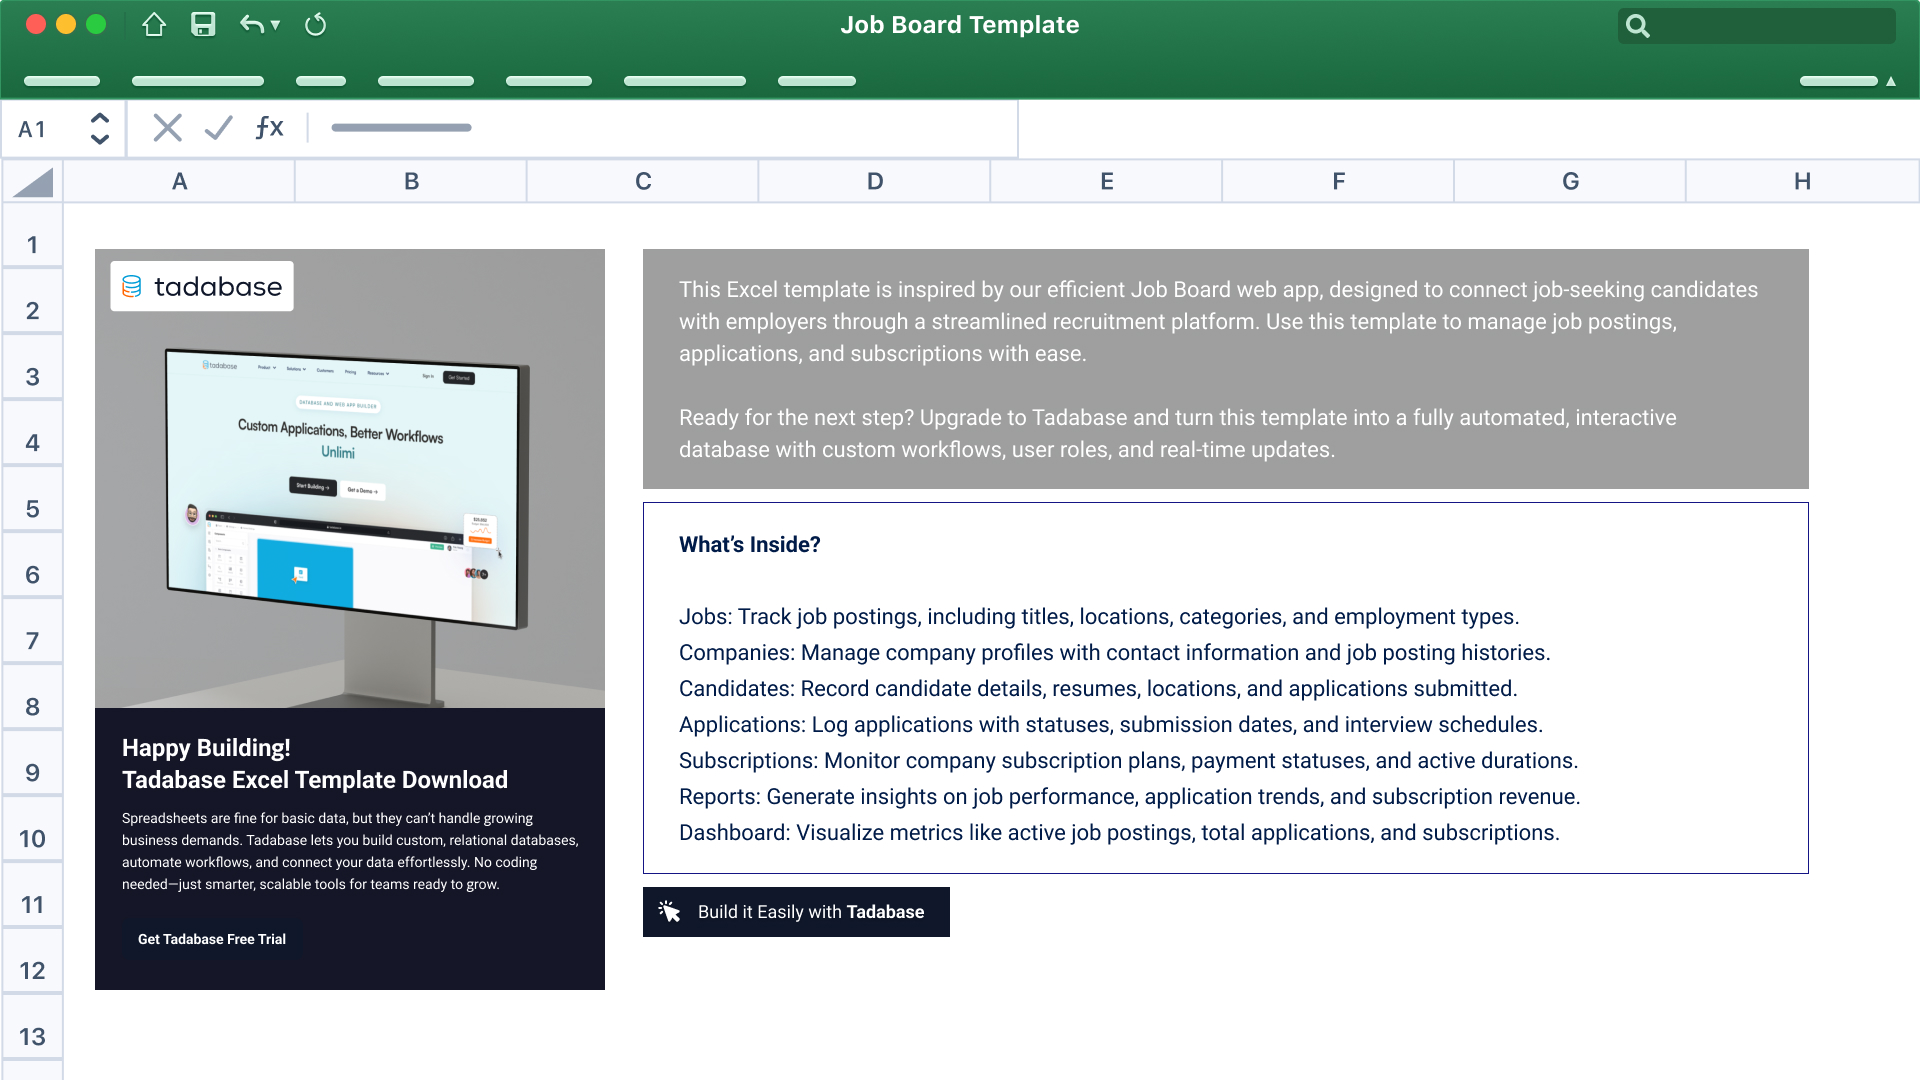Image resolution: width=1920 pixels, height=1080 pixels.
Task: Open the first ribbon tab placeholder
Action: point(62,81)
